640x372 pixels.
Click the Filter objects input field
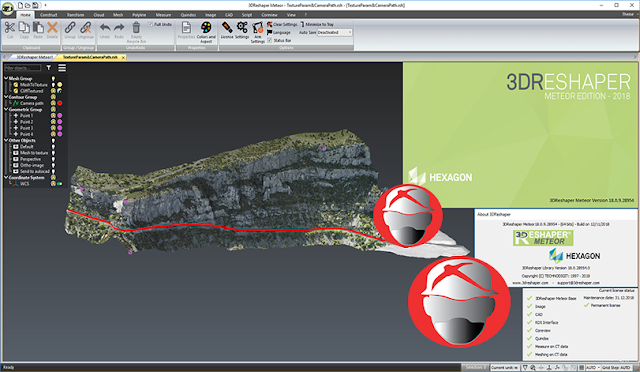point(22,68)
